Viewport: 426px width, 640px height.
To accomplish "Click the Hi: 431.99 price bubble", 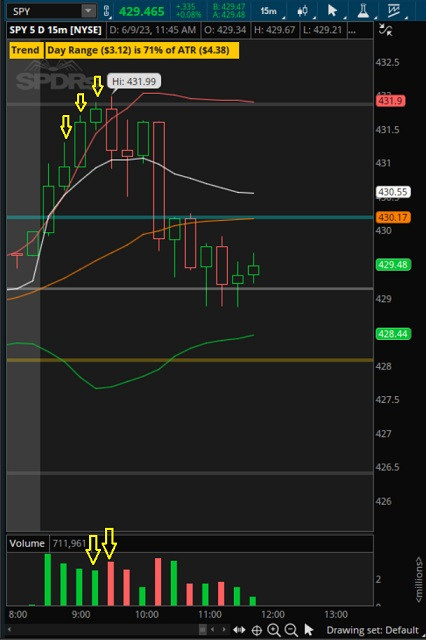I will pyautogui.click(x=134, y=81).
